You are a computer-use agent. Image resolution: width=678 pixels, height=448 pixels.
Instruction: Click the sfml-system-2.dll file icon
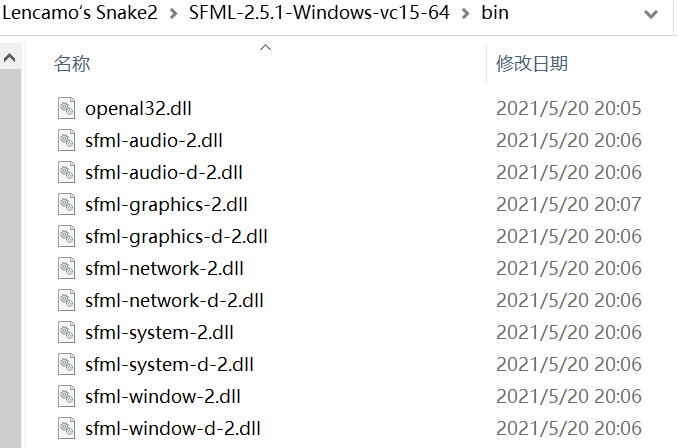click(x=67, y=332)
